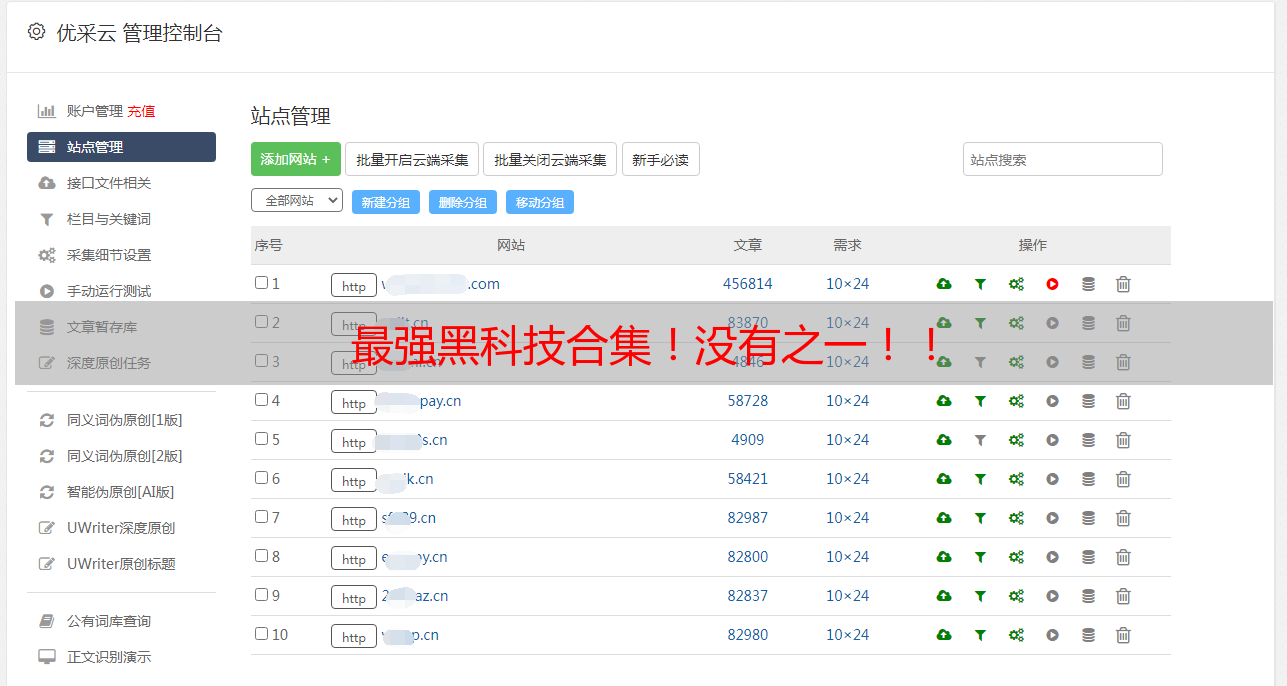
Task: Select 站点管理 in the sidebar
Action: coord(121,147)
